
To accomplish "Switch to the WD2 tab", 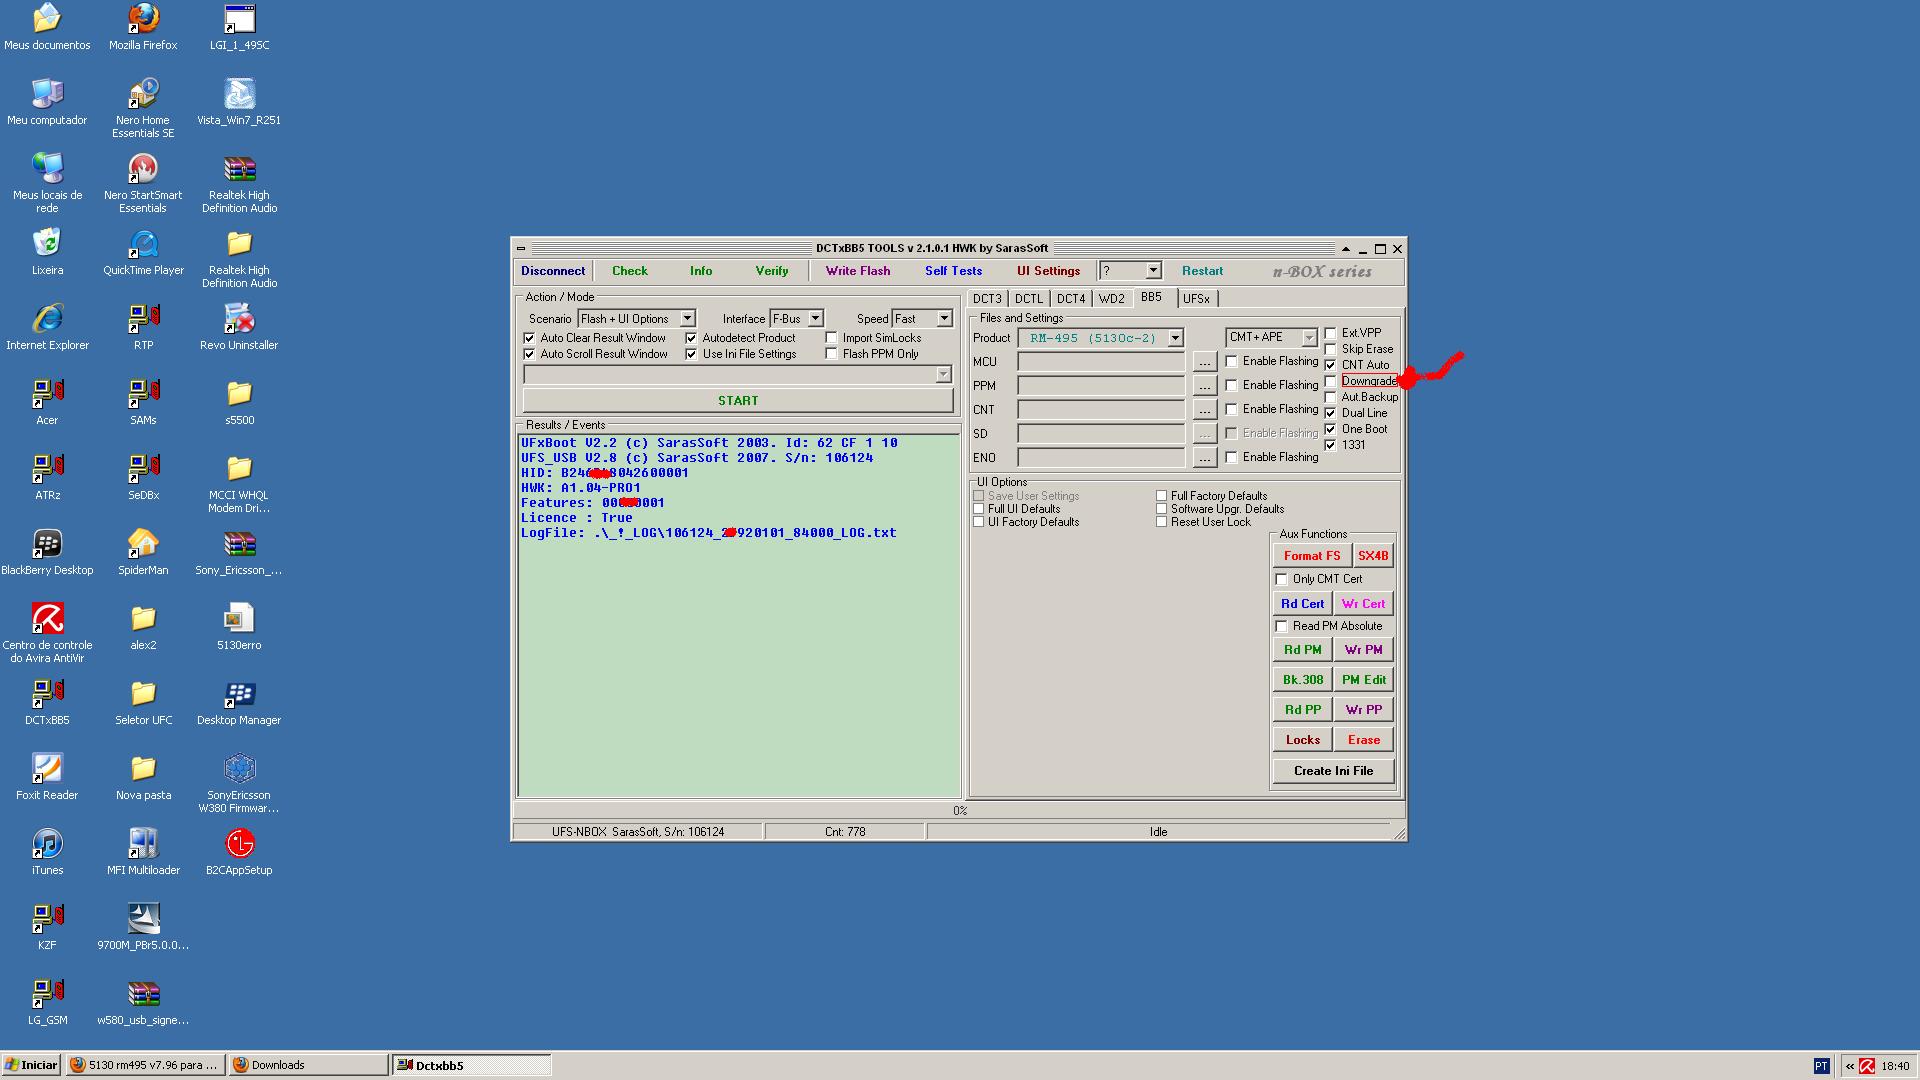I will 1111,299.
